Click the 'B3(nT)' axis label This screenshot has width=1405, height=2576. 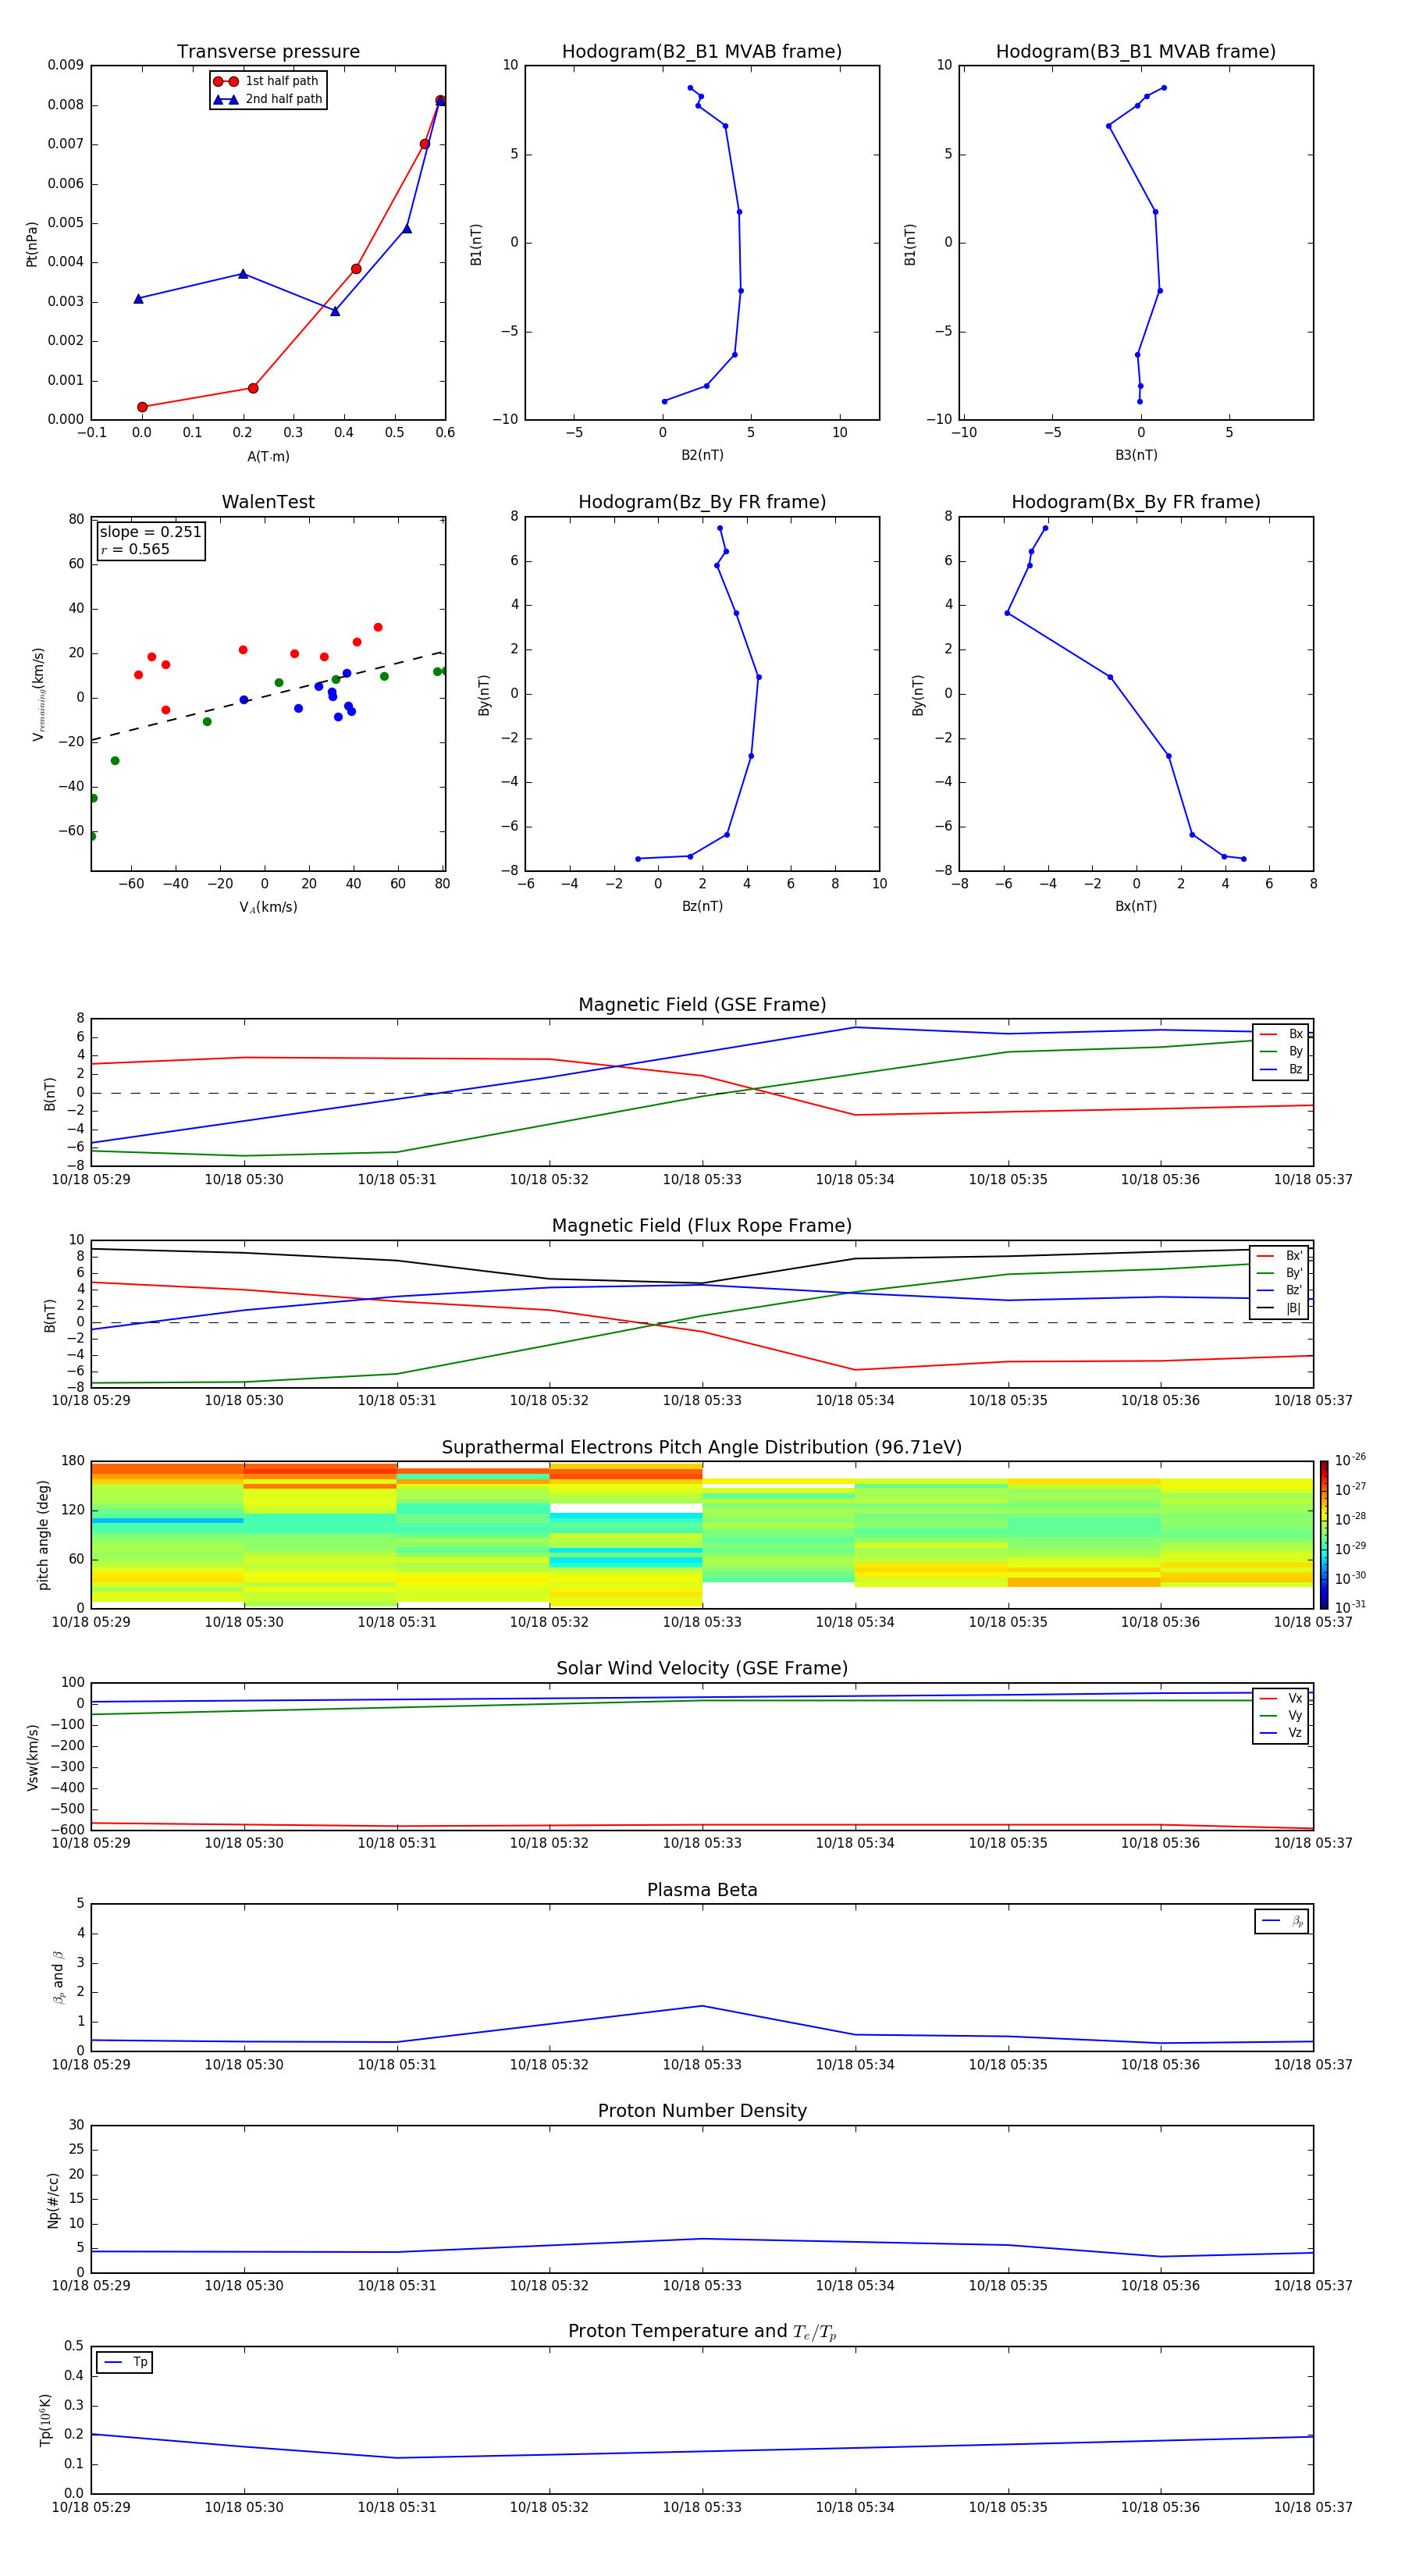coord(1136,455)
